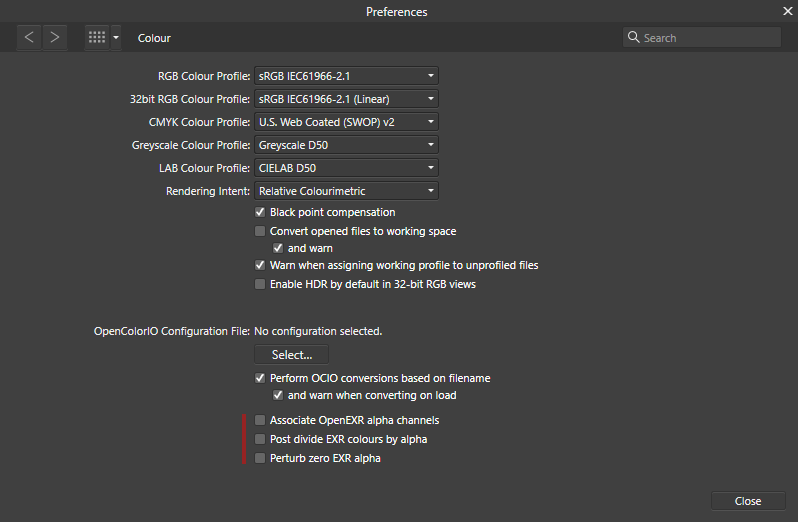The height and width of the screenshot is (522, 798).
Task: Open the Greyscale Colour Profile dropdown
Action: (x=346, y=145)
